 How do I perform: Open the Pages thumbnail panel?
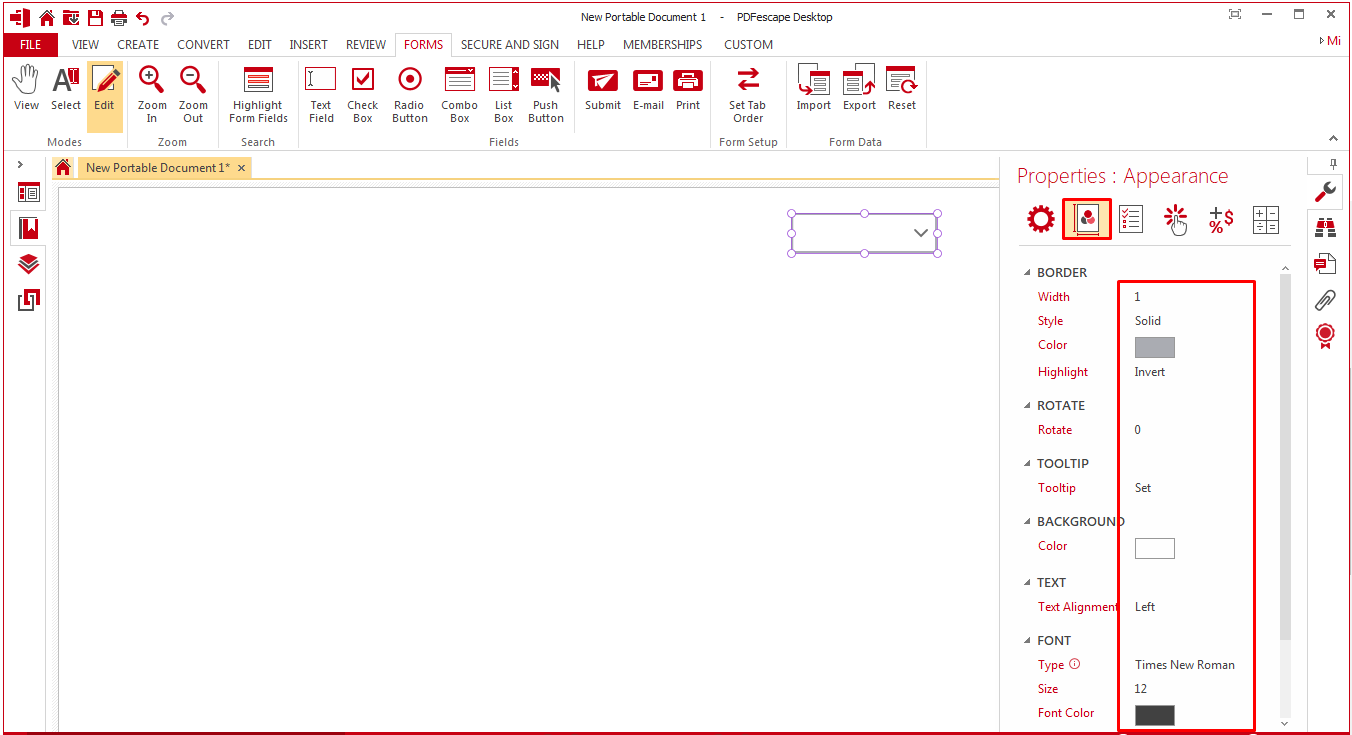point(29,193)
